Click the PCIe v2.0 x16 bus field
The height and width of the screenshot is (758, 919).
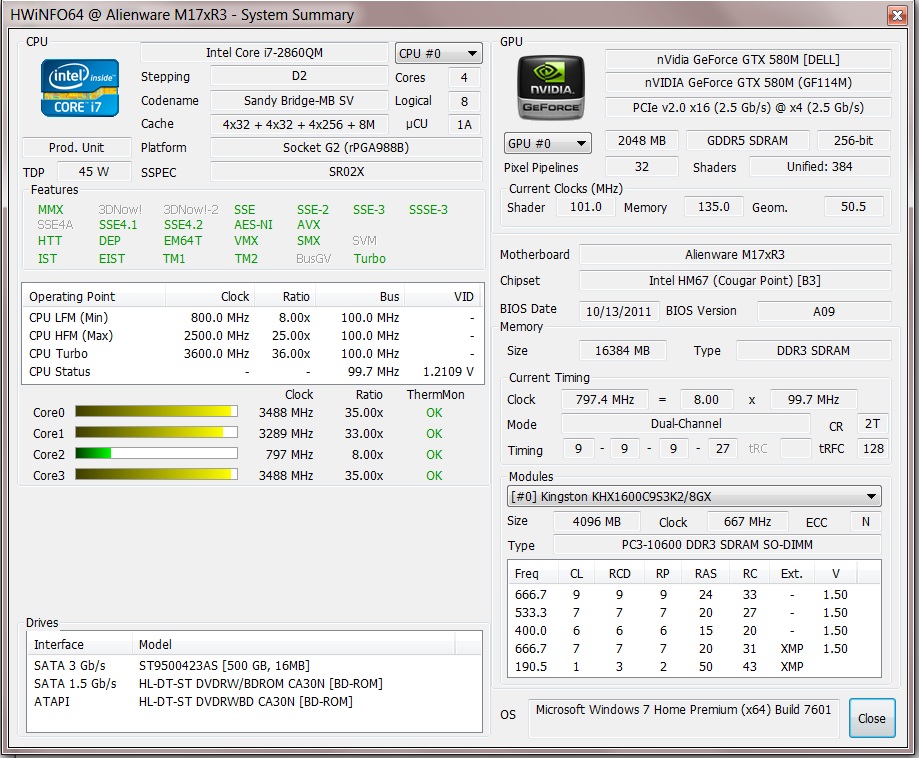click(748, 107)
